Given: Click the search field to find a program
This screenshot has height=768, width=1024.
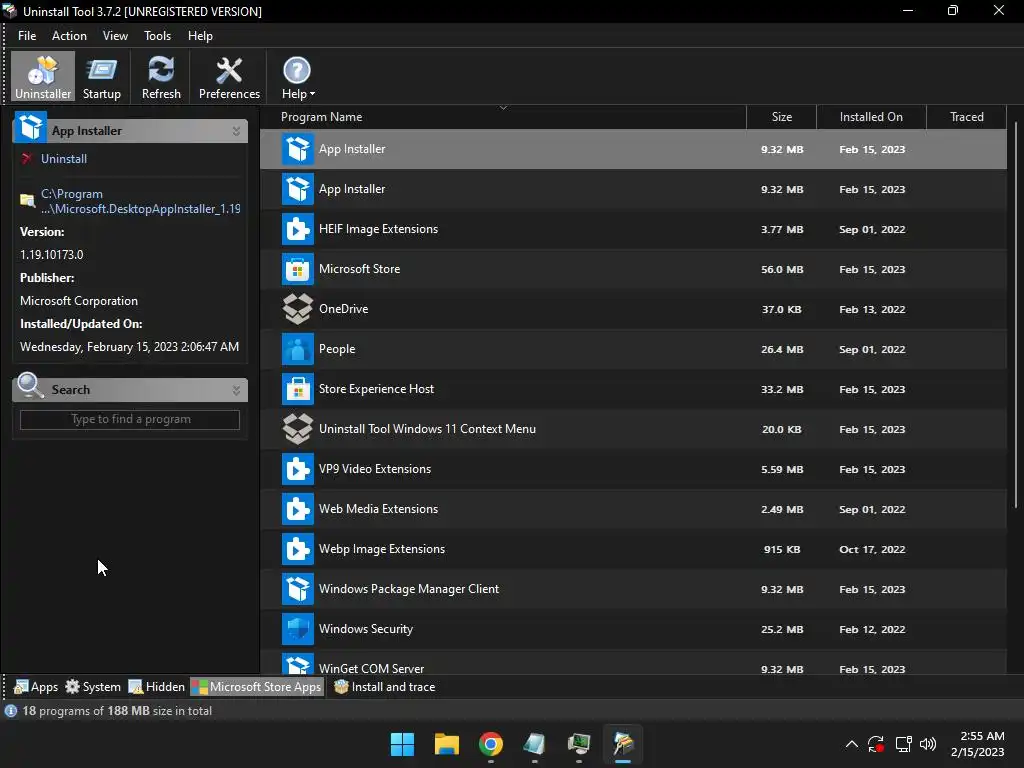Looking at the screenshot, I should coord(130,419).
